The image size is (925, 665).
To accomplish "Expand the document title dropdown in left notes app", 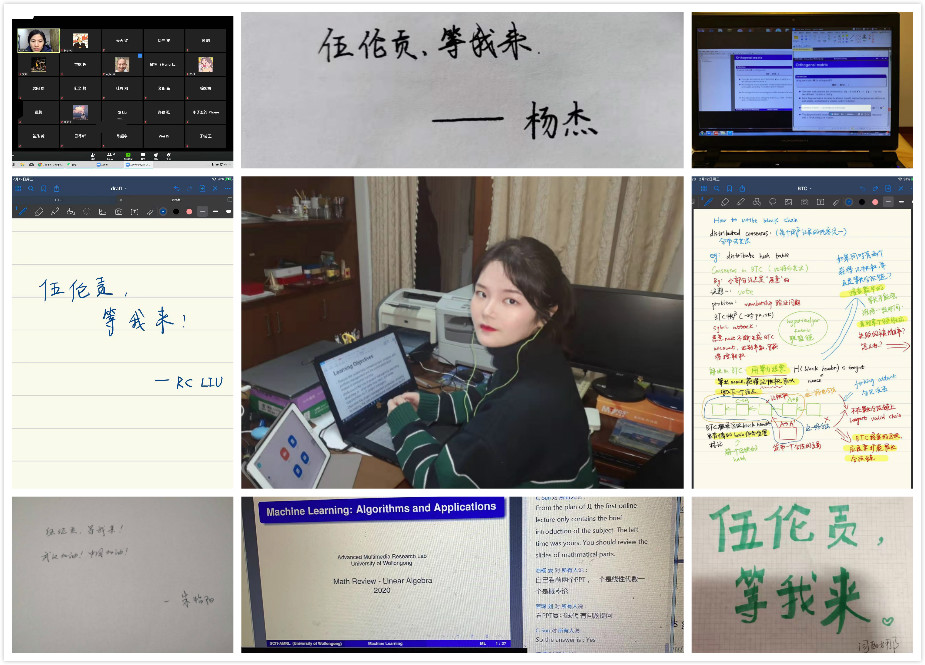I will tap(118, 188).
